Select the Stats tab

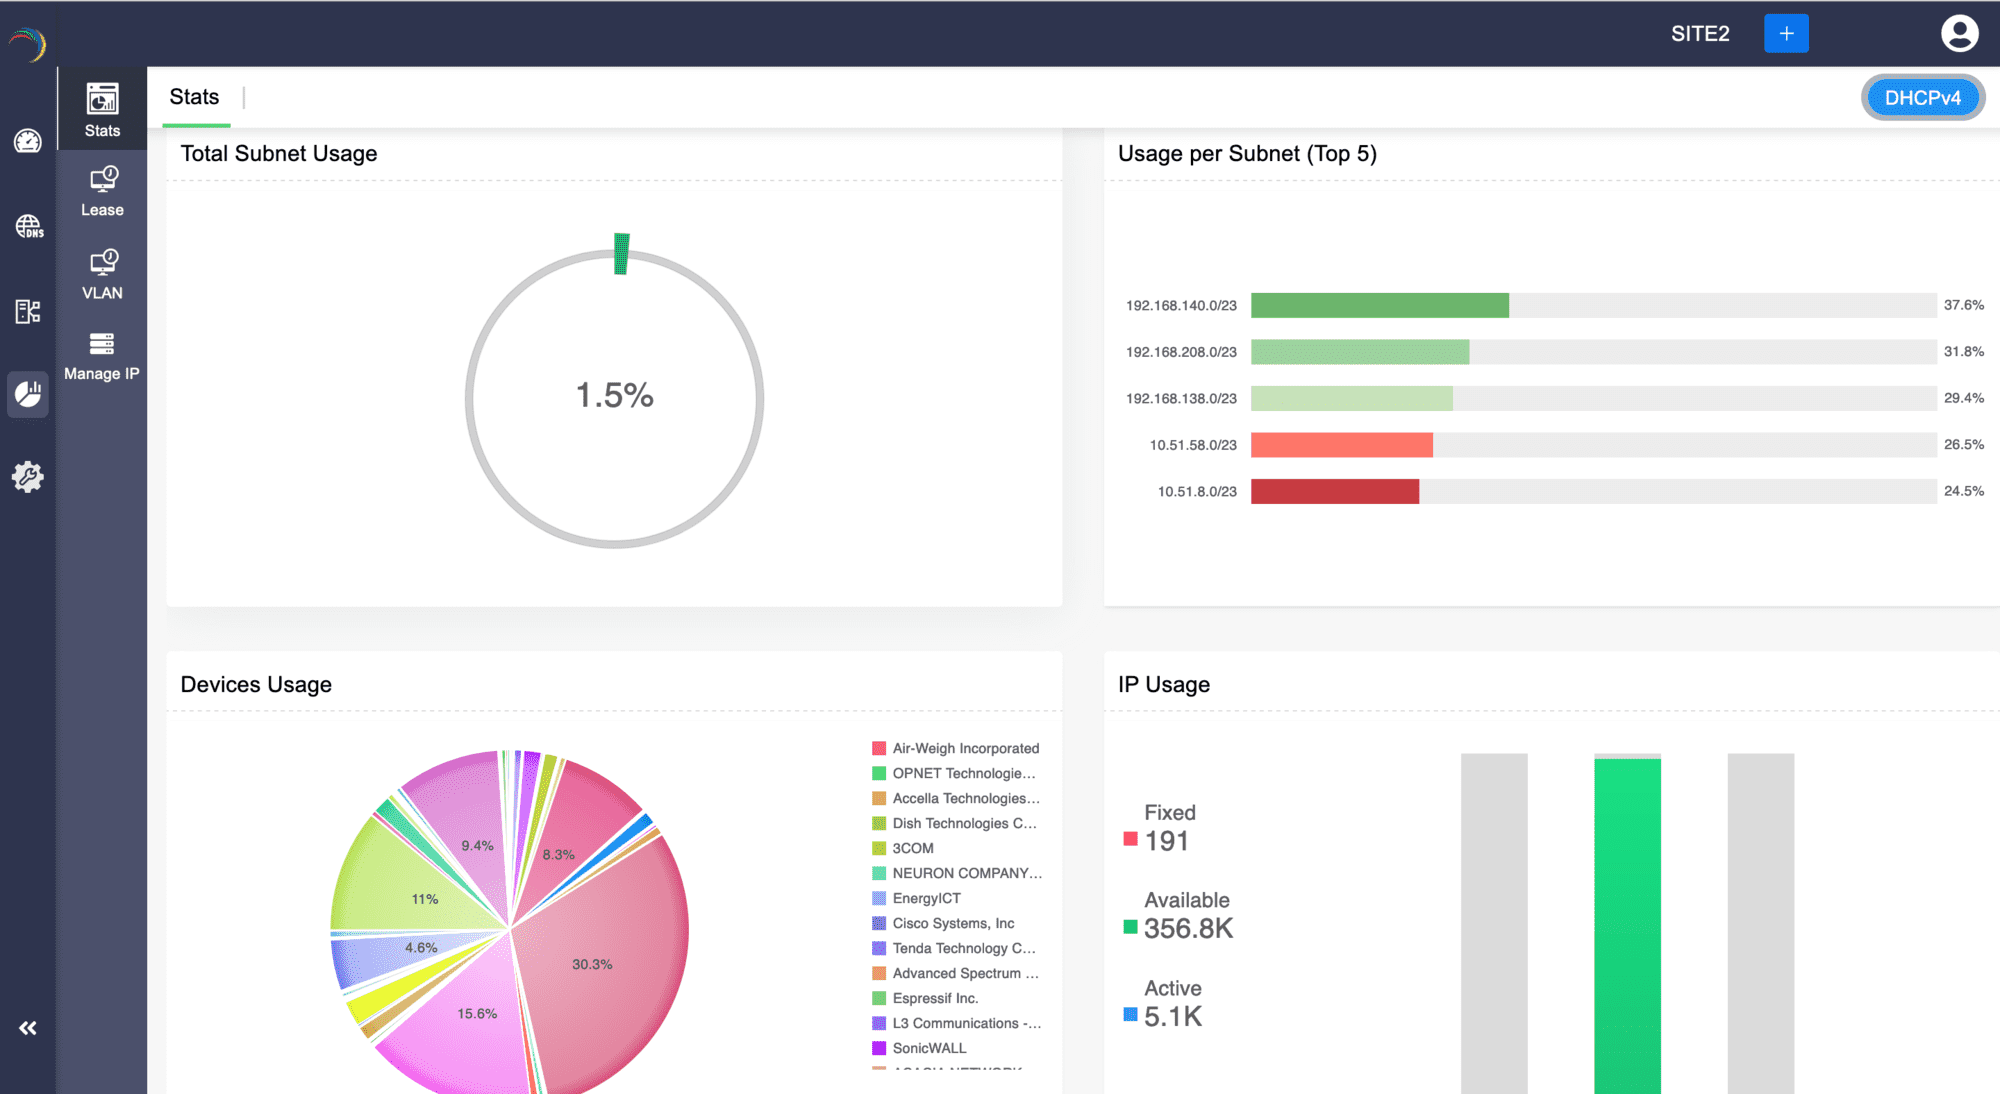tap(194, 97)
